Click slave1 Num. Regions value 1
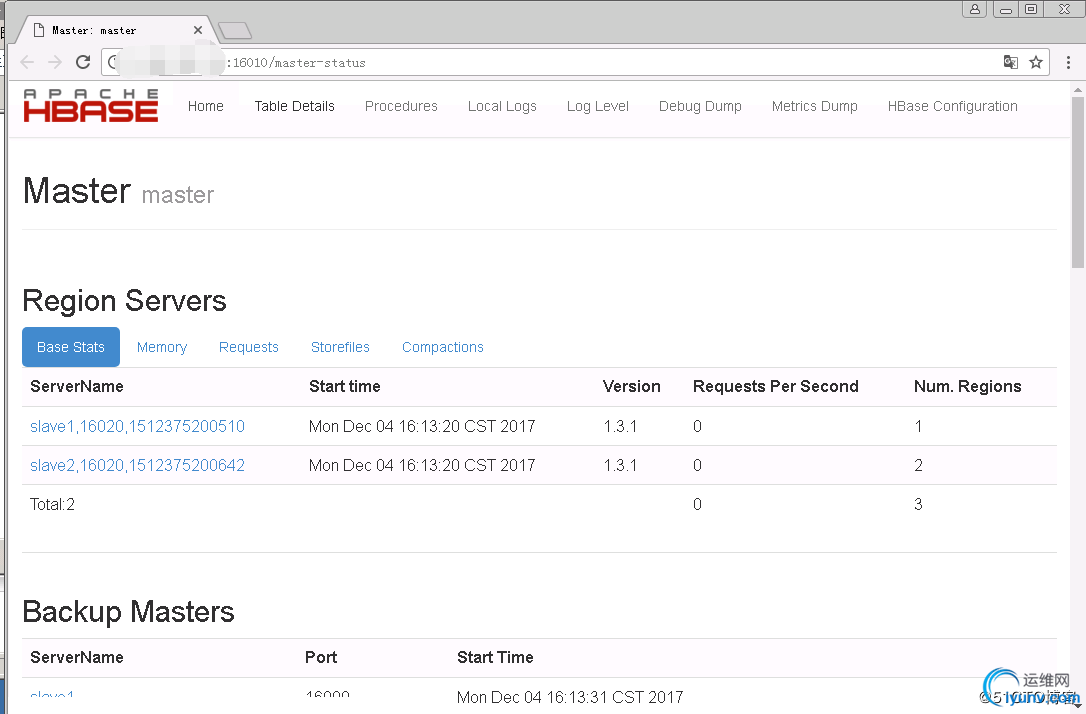 point(918,426)
